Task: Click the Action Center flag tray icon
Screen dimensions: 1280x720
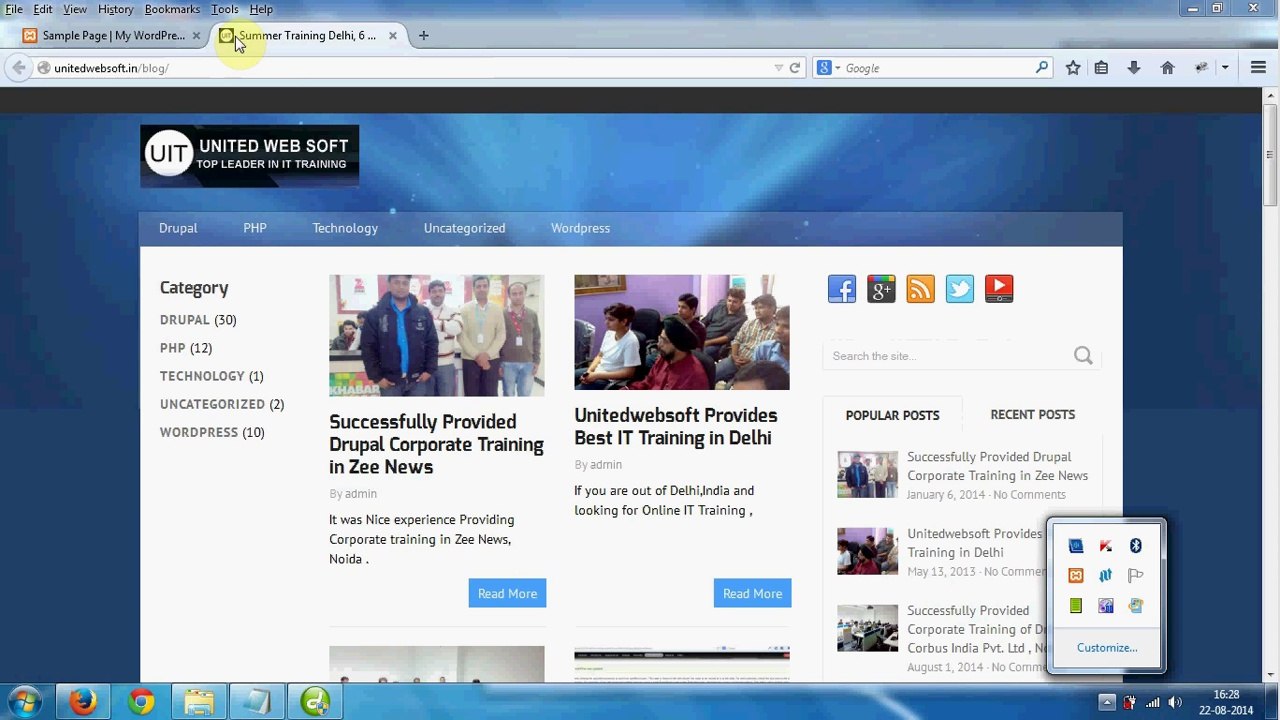Action: click(x=1136, y=575)
